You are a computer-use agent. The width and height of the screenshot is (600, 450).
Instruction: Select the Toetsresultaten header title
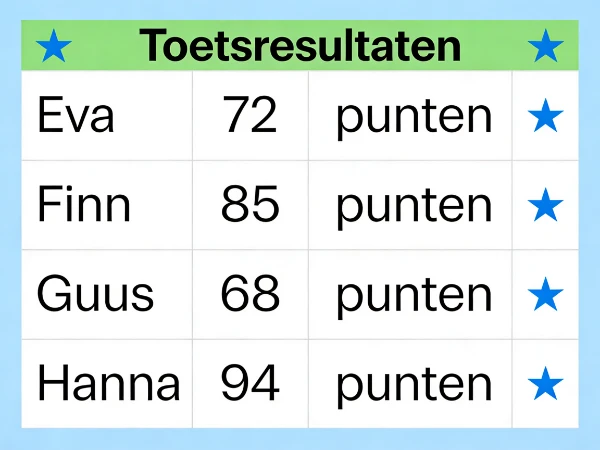click(300, 46)
